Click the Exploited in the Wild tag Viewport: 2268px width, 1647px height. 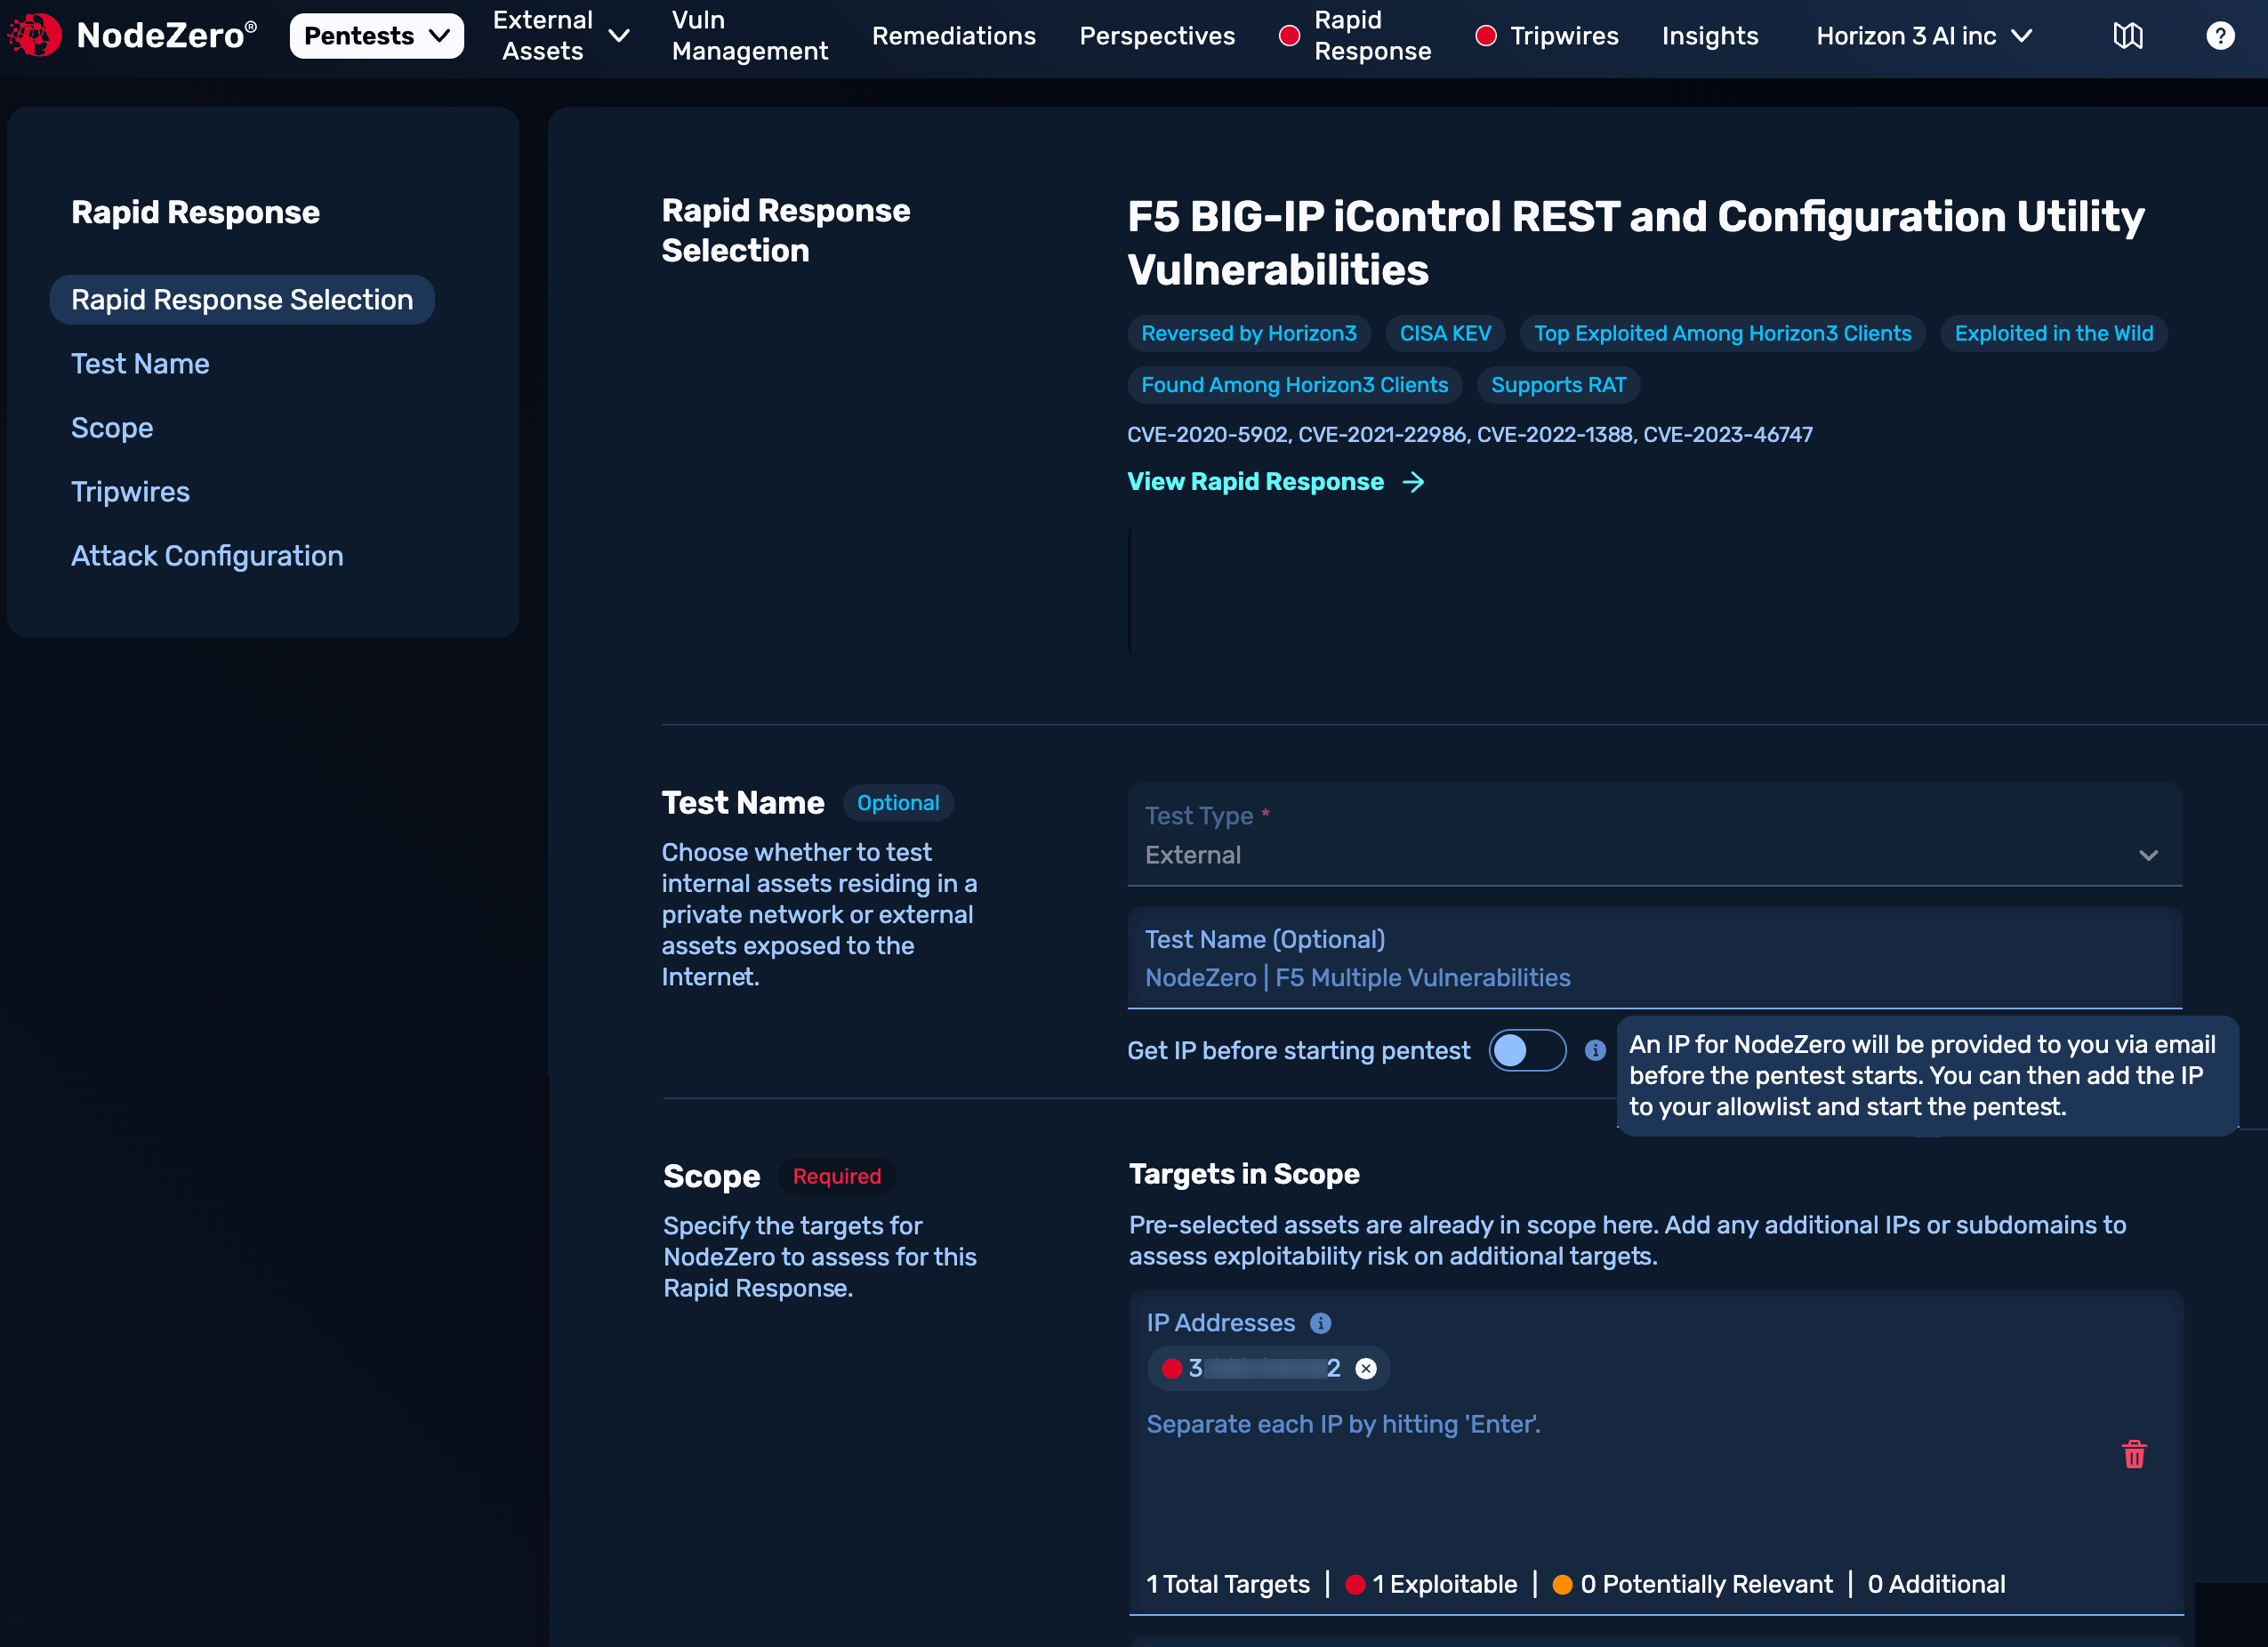tap(2054, 334)
